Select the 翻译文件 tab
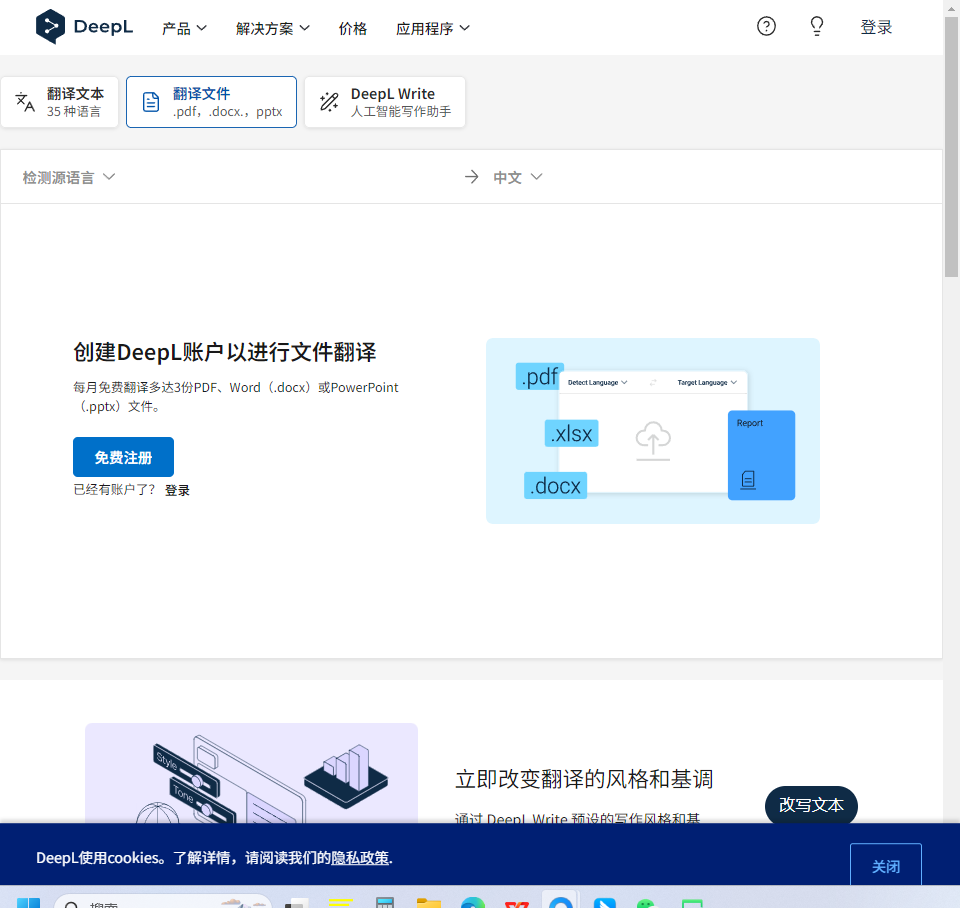Screen dimensions: 960x908 (211, 102)
